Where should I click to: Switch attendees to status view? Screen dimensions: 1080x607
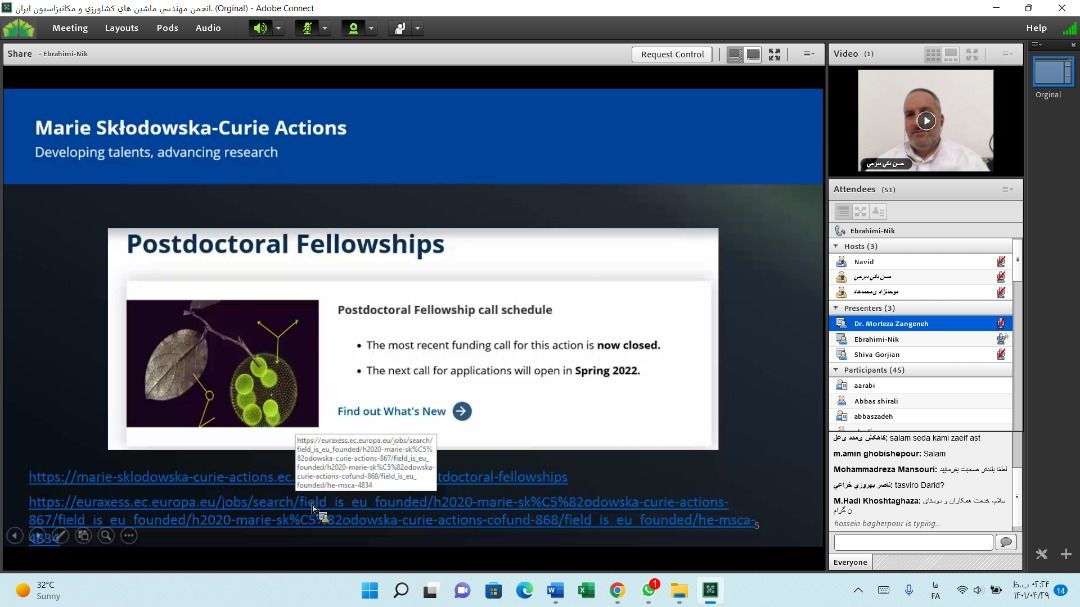pyautogui.click(x=878, y=211)
